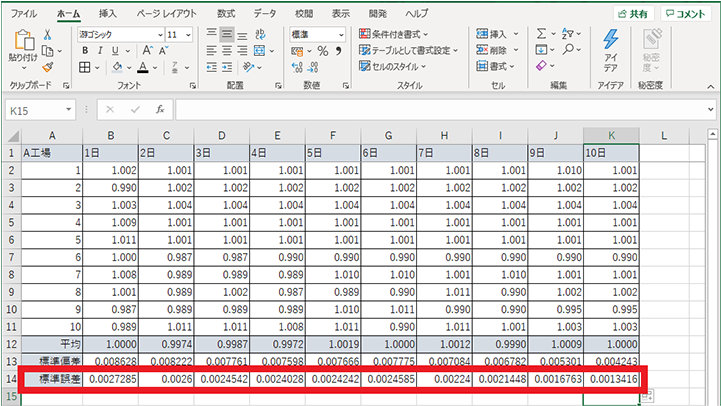
Task: Increase decimal places icon
Action: tap(297, 68)
